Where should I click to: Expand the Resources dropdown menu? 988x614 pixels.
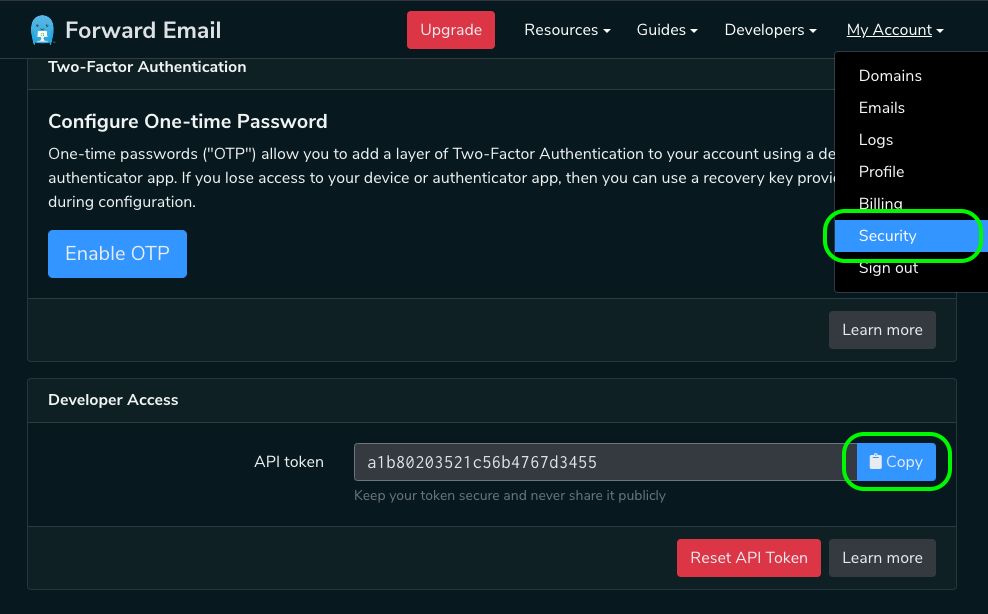pyautogui.click(x=567, y=30)
